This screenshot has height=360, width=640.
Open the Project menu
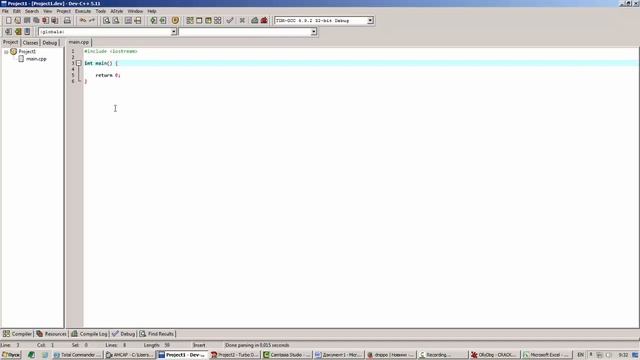[x=64, y=11]
